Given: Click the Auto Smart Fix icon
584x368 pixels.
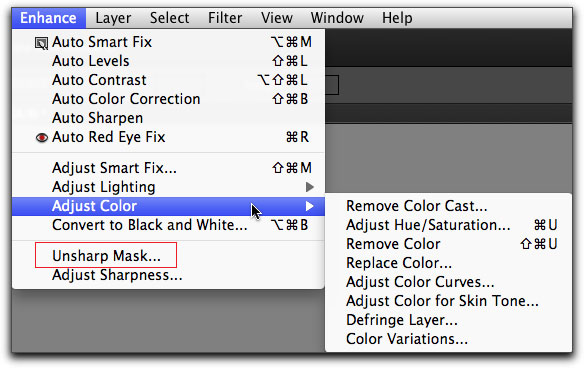Looking at the screenshot, I should (x=41, y=43).
